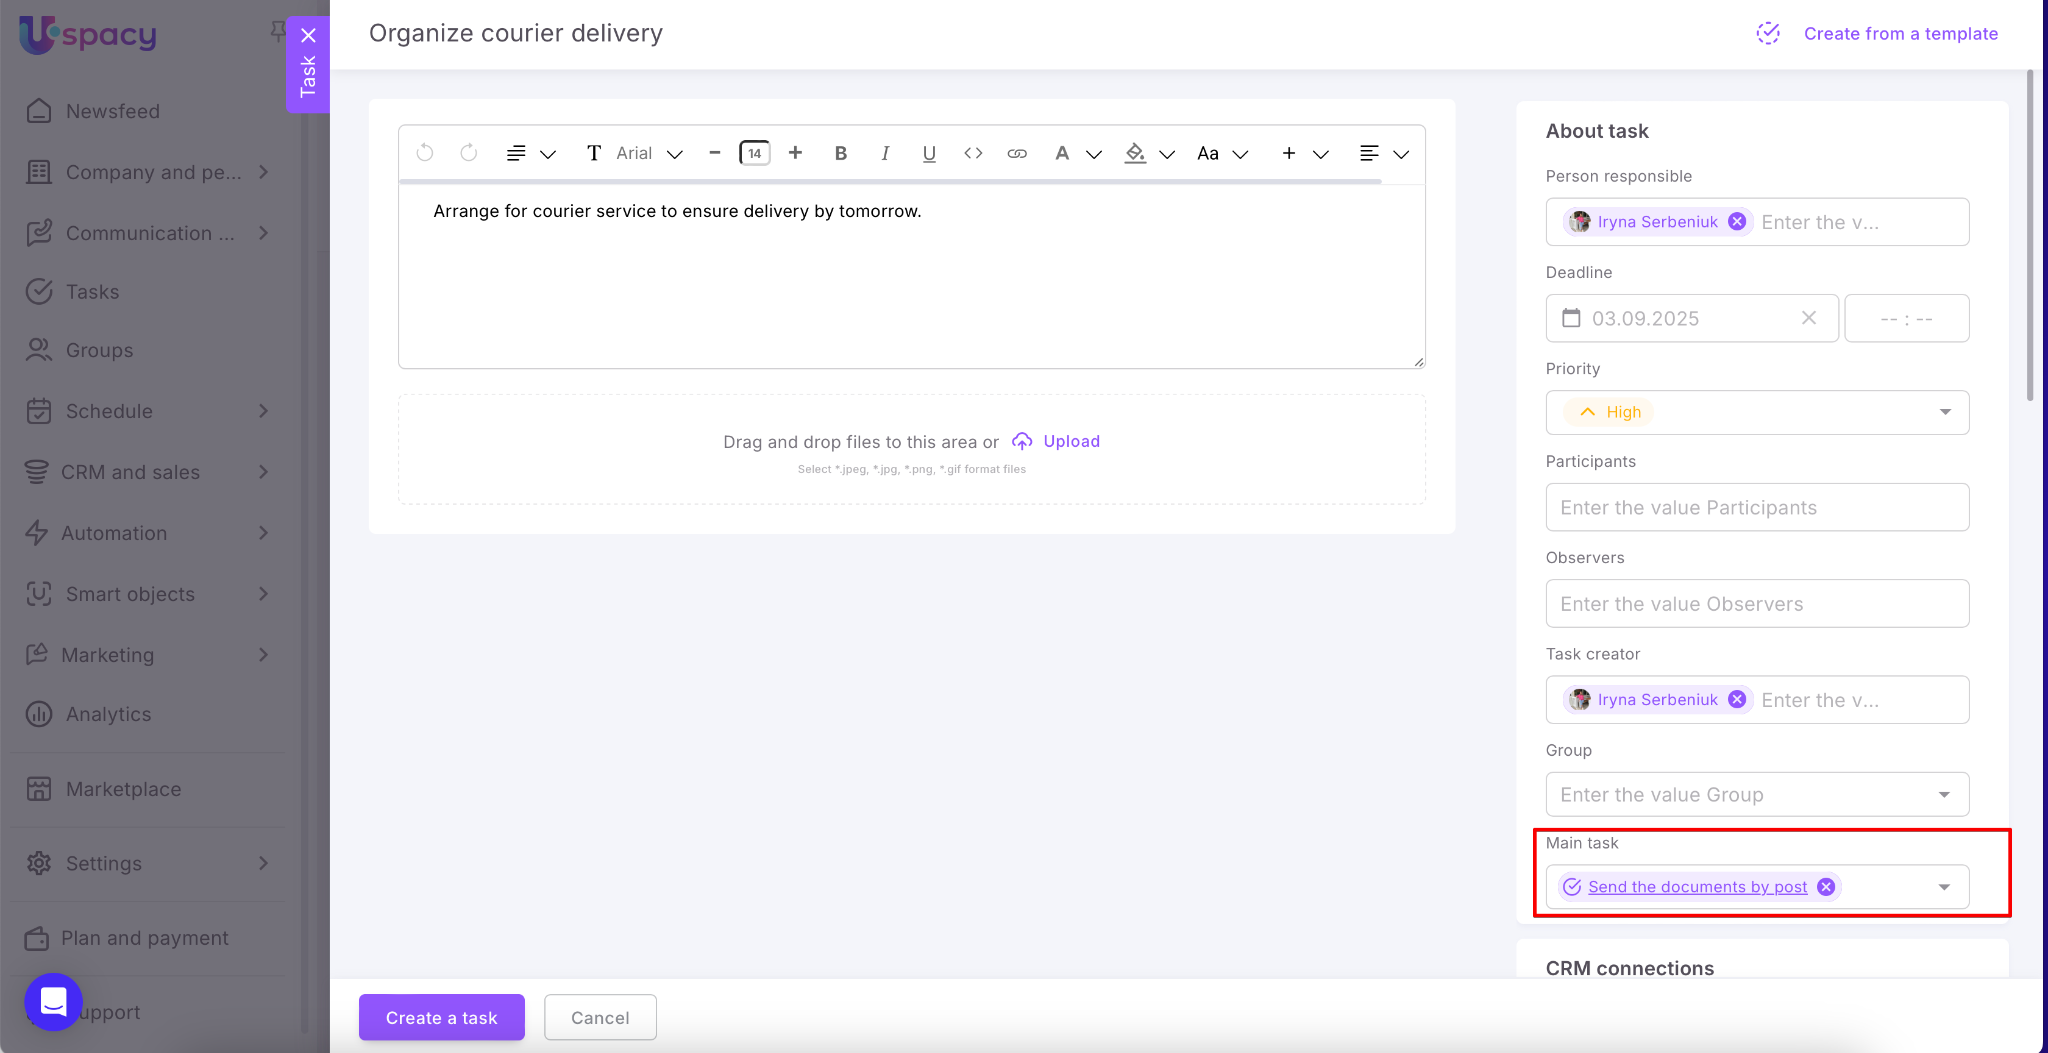
Task: Open the support chat bubble icon
Action: pos(53,1001)
